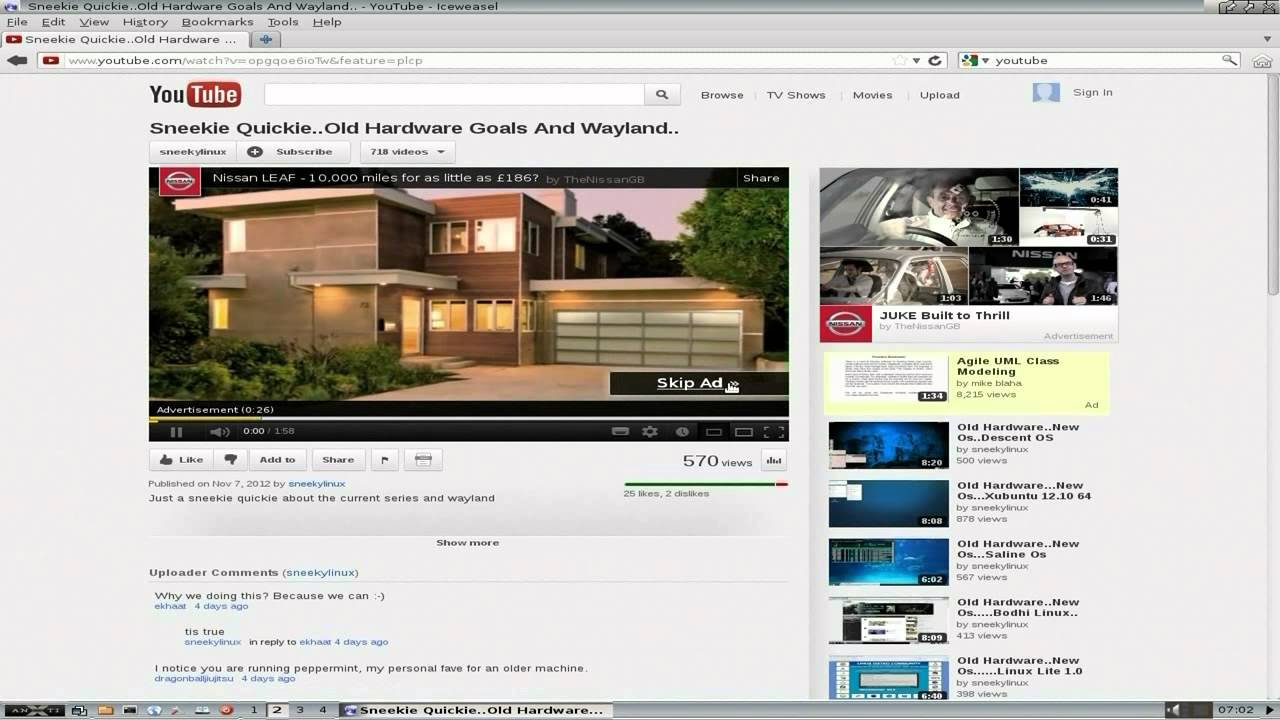1280x720 pixels.
Task: Flag video as inappropriate
Action: pos(385,460)
